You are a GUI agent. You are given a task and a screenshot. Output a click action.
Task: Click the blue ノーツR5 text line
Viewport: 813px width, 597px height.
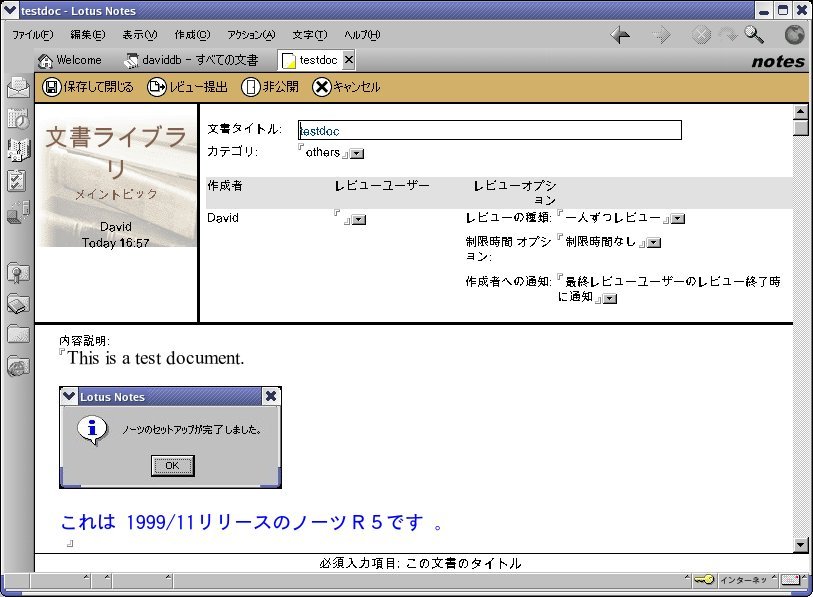click(x=252, y=522)
